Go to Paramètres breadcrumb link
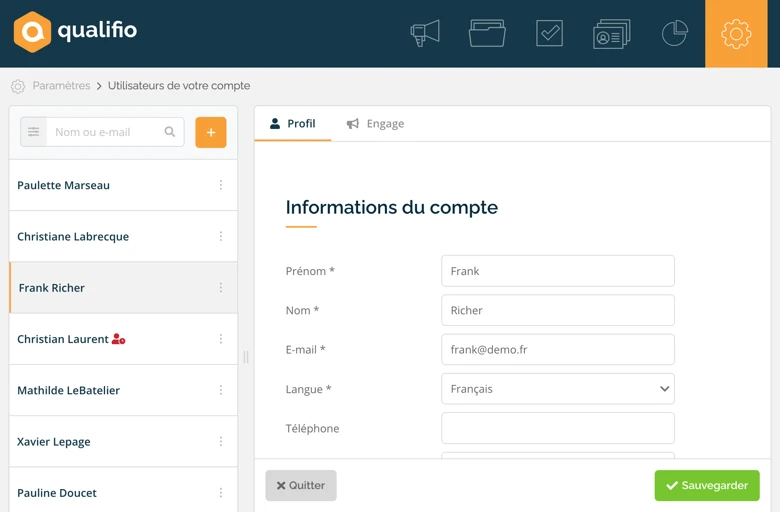Screen dimensions: 780x512 [61, 86]
